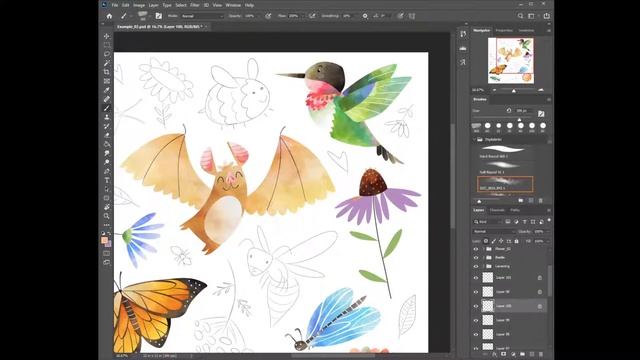
Task: Select the Brush tool in the left toolbar
Action: (x=107, y=108)
